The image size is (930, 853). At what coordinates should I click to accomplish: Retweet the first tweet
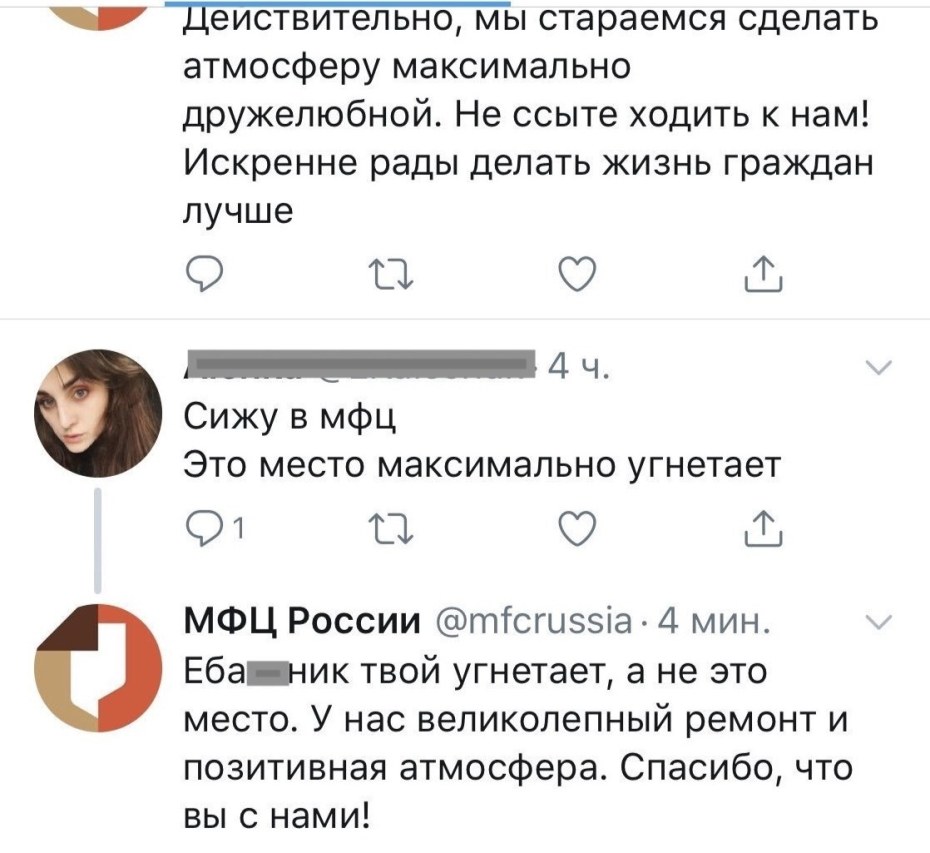tap(391, 273)
